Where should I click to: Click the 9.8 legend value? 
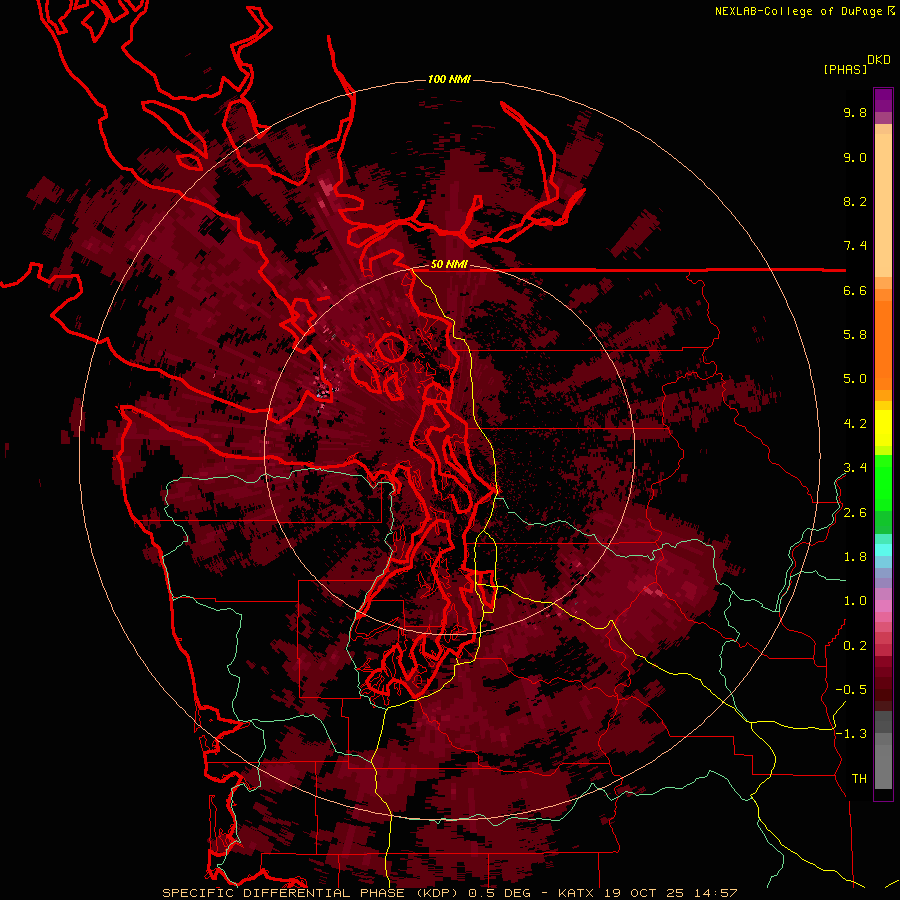[855, 112]
